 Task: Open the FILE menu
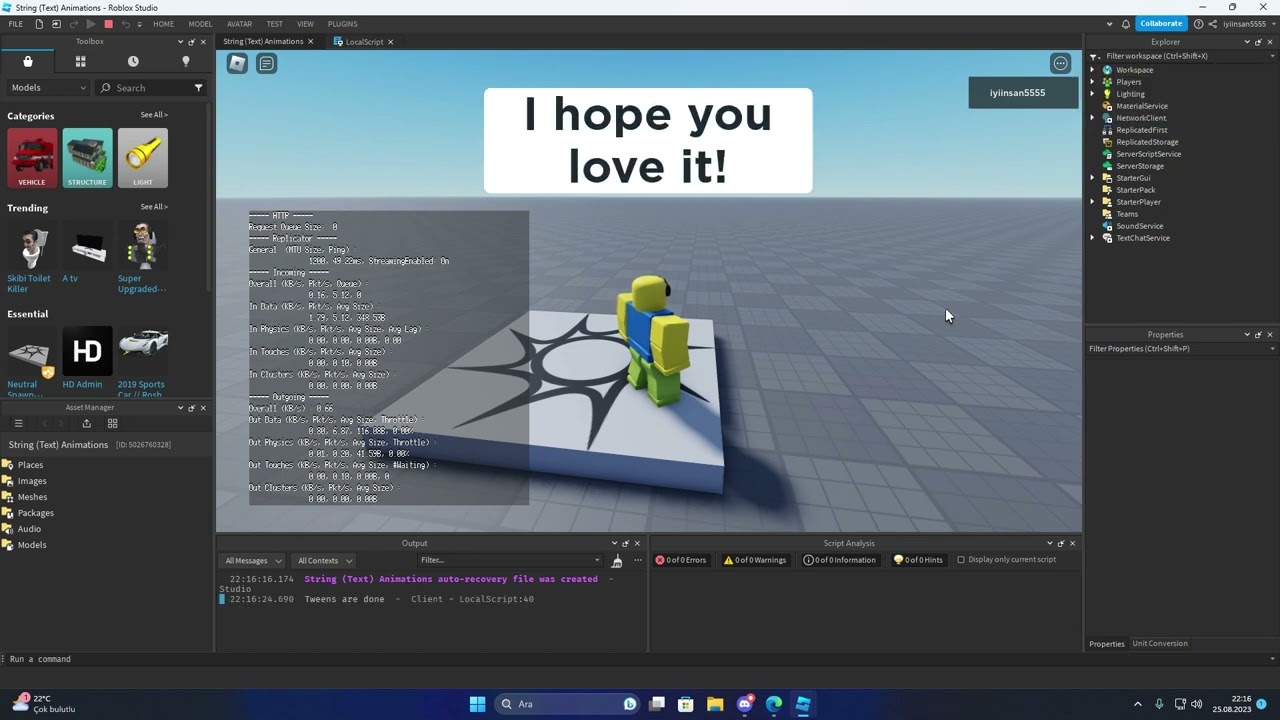tap(16, 24)
